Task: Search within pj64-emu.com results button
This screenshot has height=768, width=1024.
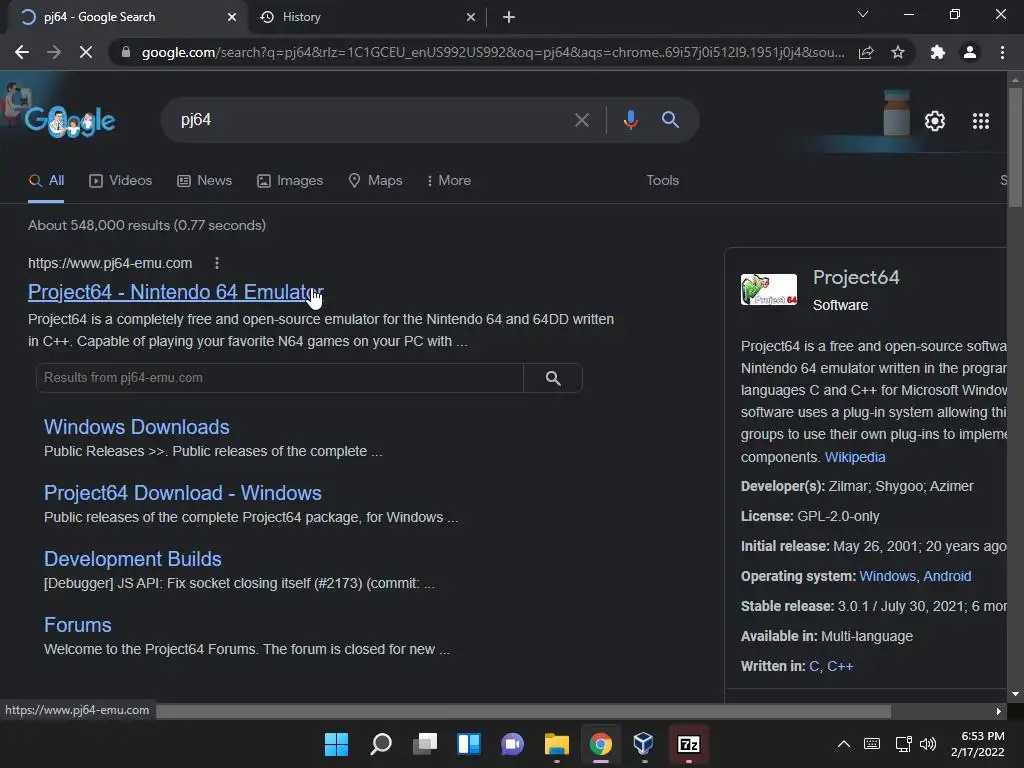Action: [x=553, y=378]
